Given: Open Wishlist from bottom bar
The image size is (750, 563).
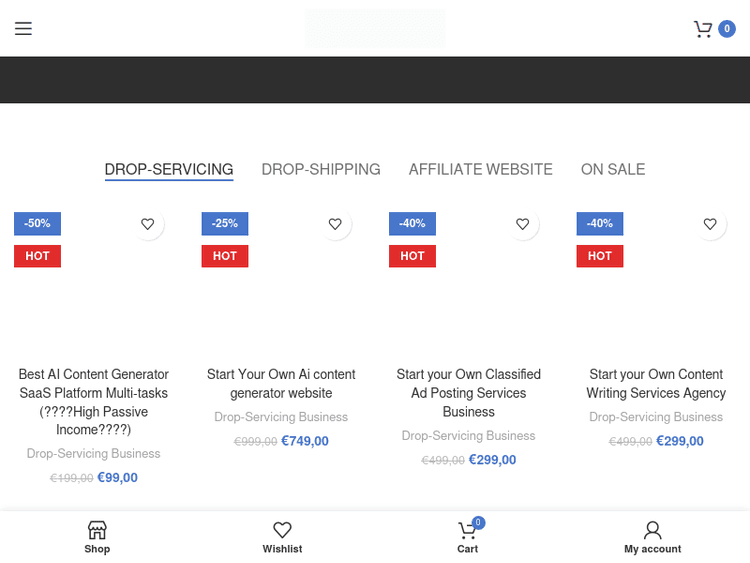Looking at the screenshot, I should pyautogui.click(x=282, y=536).
